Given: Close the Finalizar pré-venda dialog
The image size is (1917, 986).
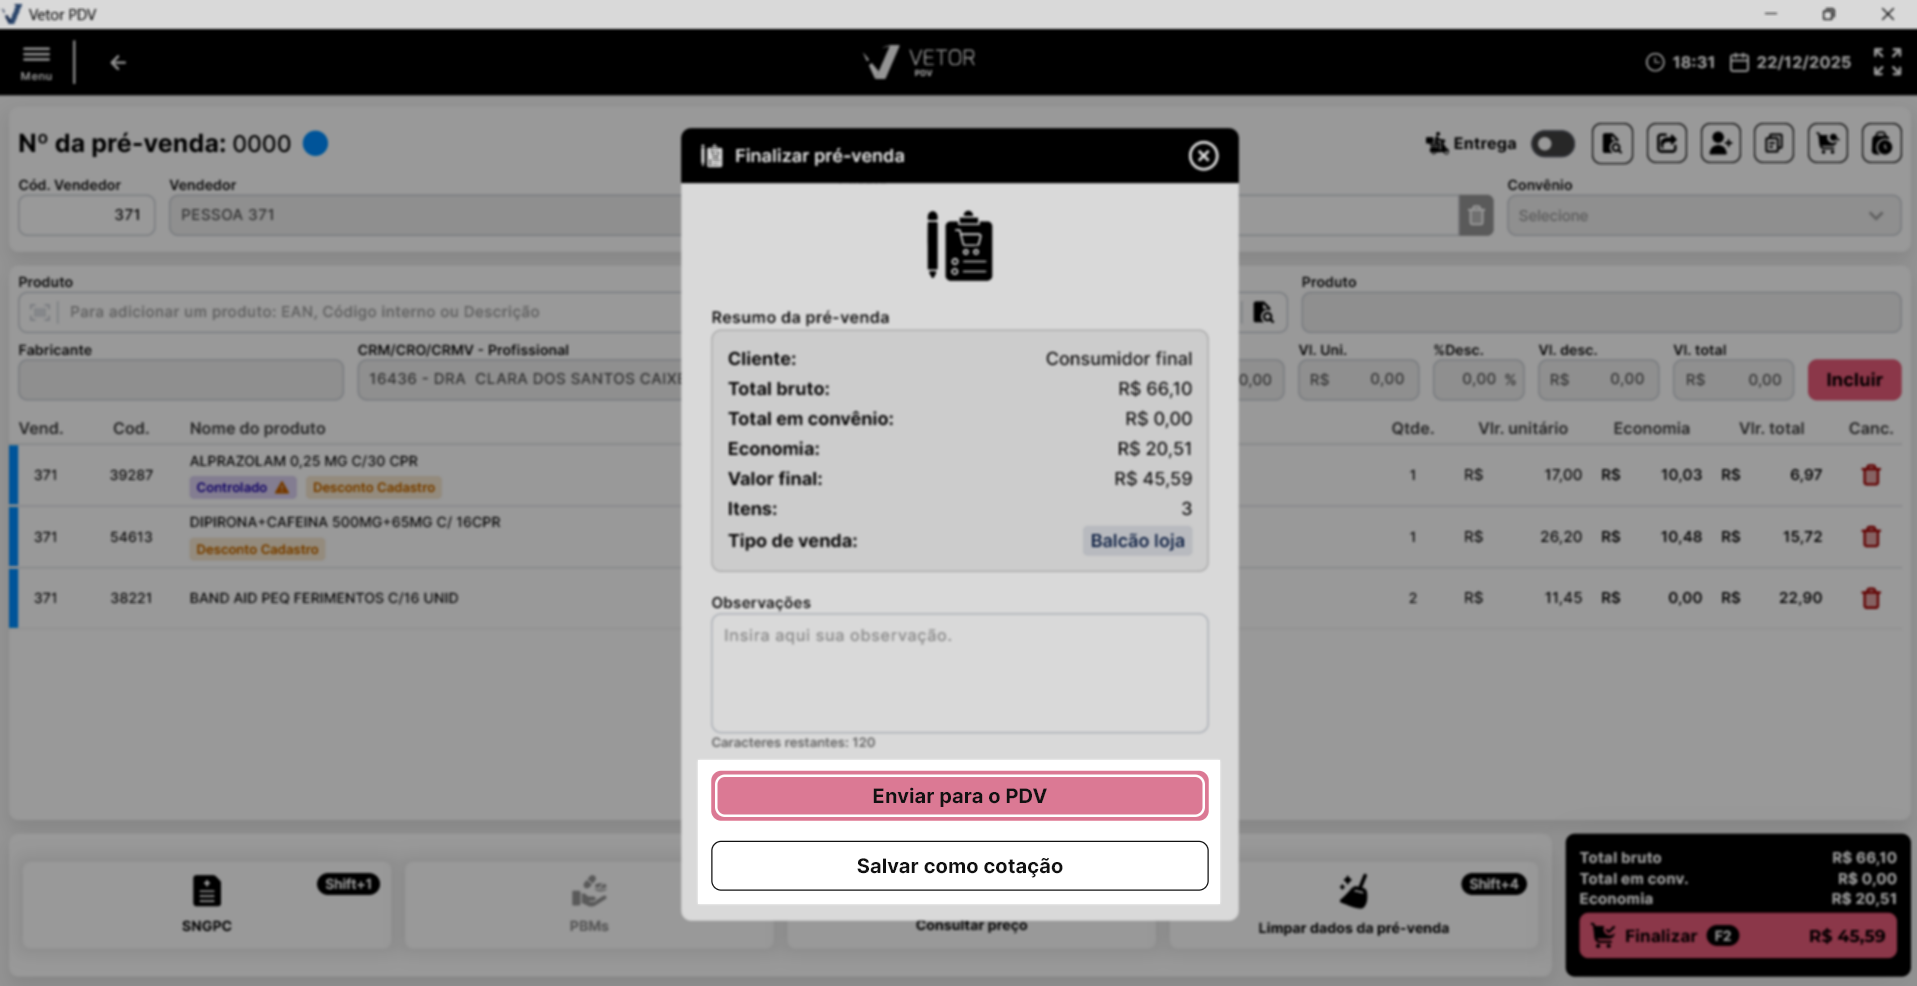Looking at the screenshot, I should click(1203, 156).
